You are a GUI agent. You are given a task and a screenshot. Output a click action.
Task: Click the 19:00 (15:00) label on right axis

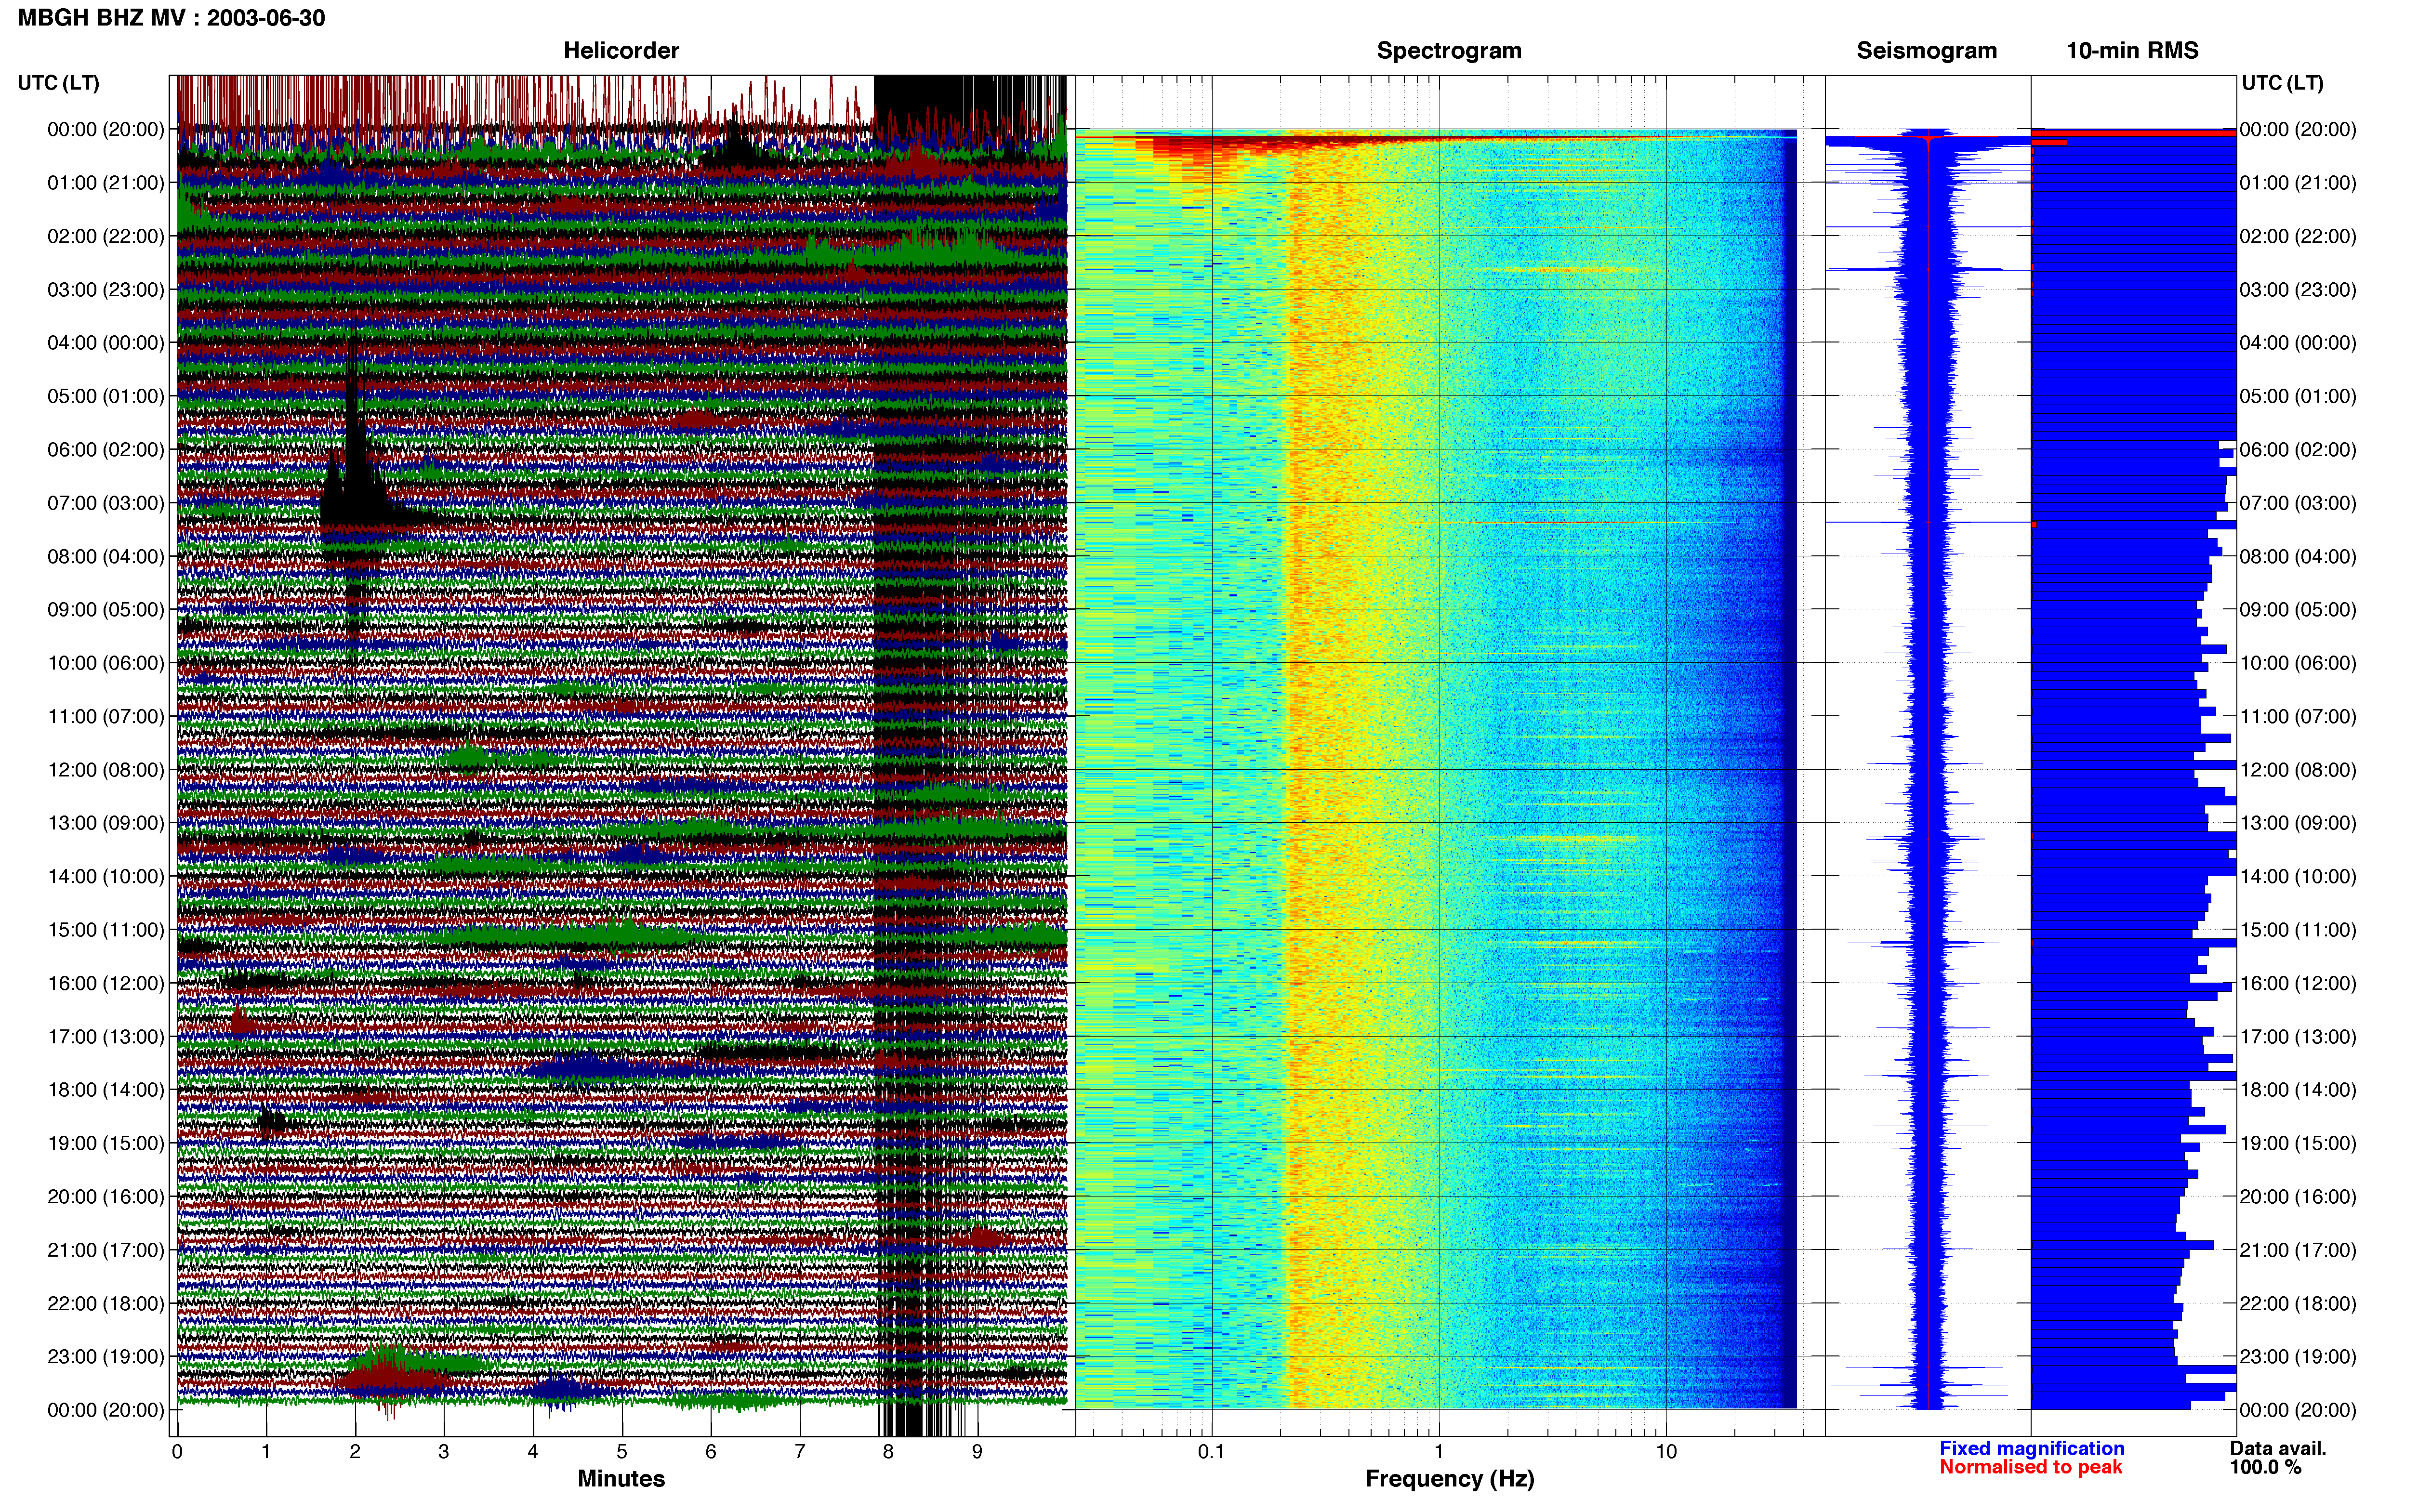2298,1143
